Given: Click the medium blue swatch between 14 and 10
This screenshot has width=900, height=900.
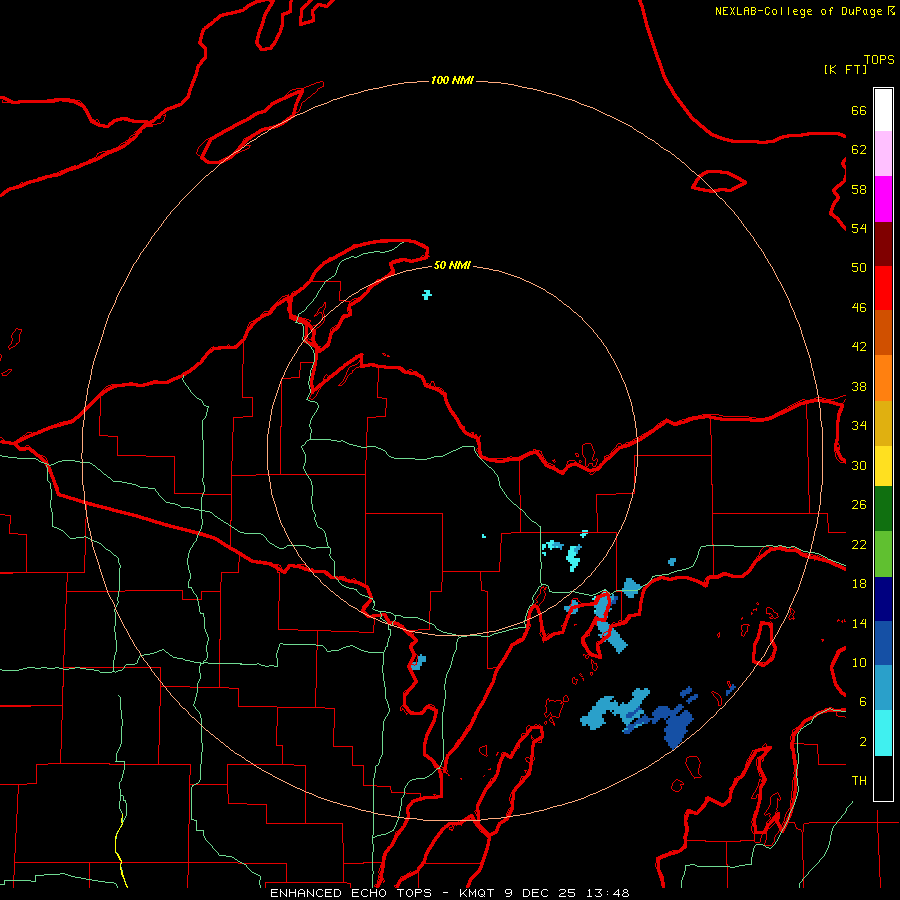Looking at the screenshot, I should 883,643.
